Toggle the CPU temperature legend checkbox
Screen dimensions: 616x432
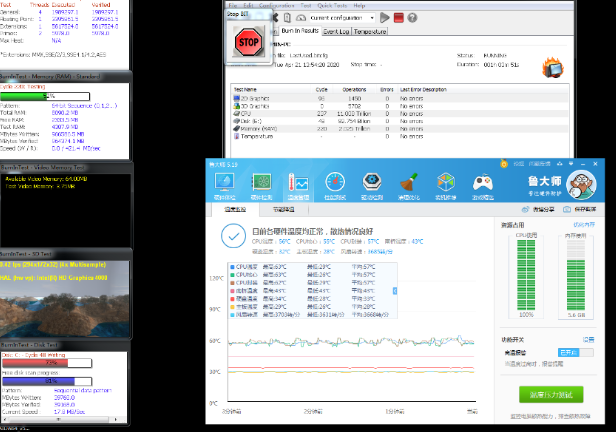233,267
